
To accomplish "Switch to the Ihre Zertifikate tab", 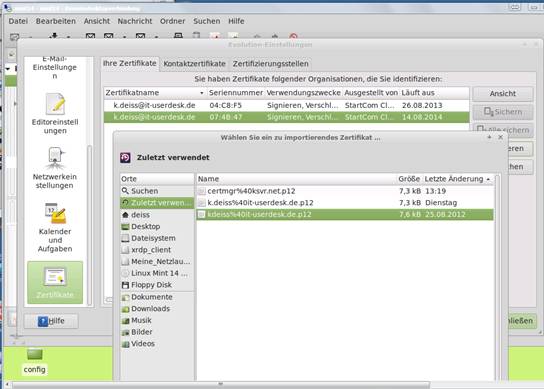I will [130, 64].
